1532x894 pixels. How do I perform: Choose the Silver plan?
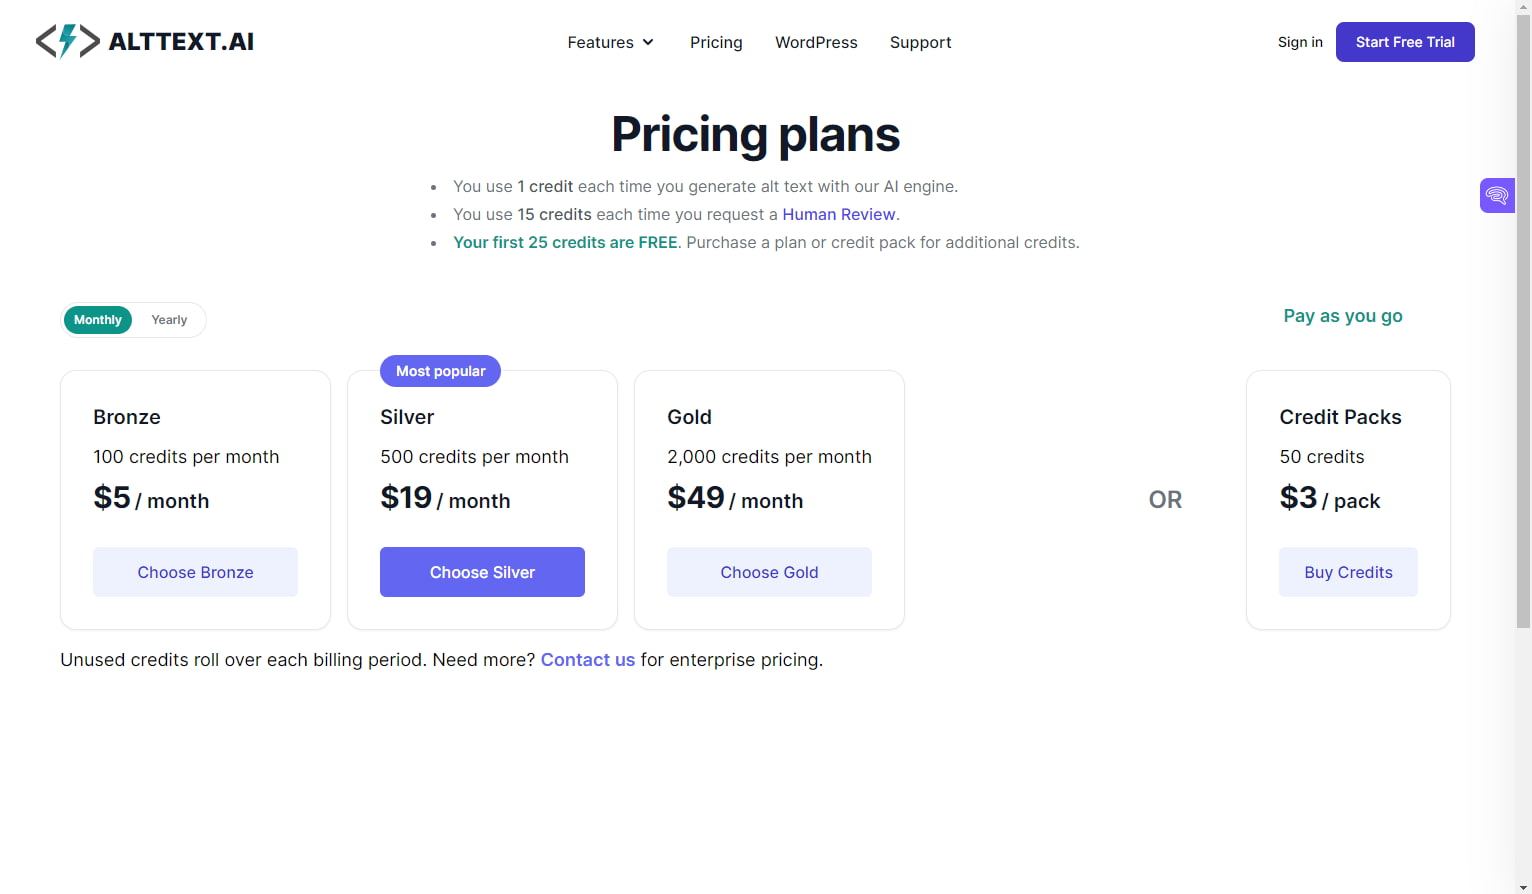click(x=482, y=571)
